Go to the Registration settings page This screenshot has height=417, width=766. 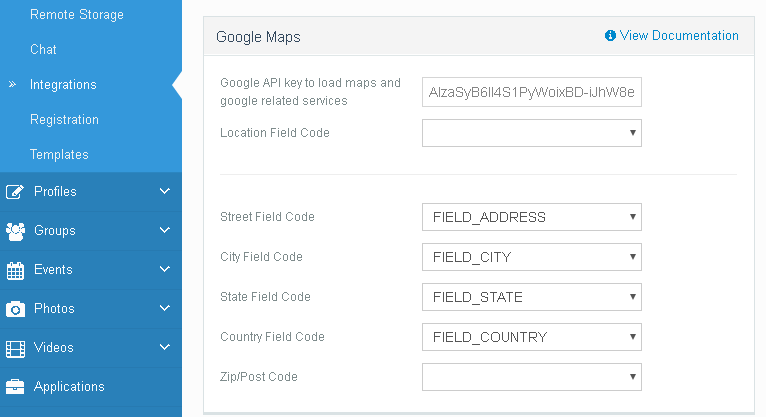click(x=64, y=120)
